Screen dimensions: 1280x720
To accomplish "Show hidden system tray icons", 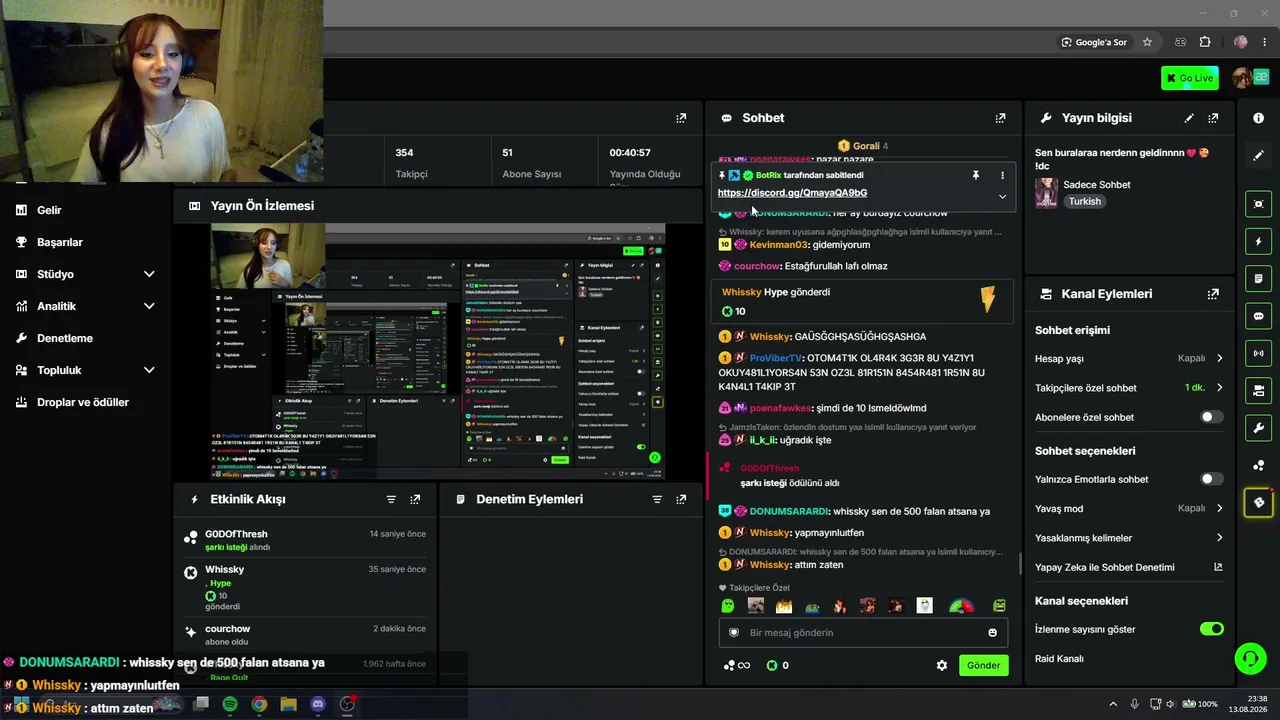I will [1113, 704].
